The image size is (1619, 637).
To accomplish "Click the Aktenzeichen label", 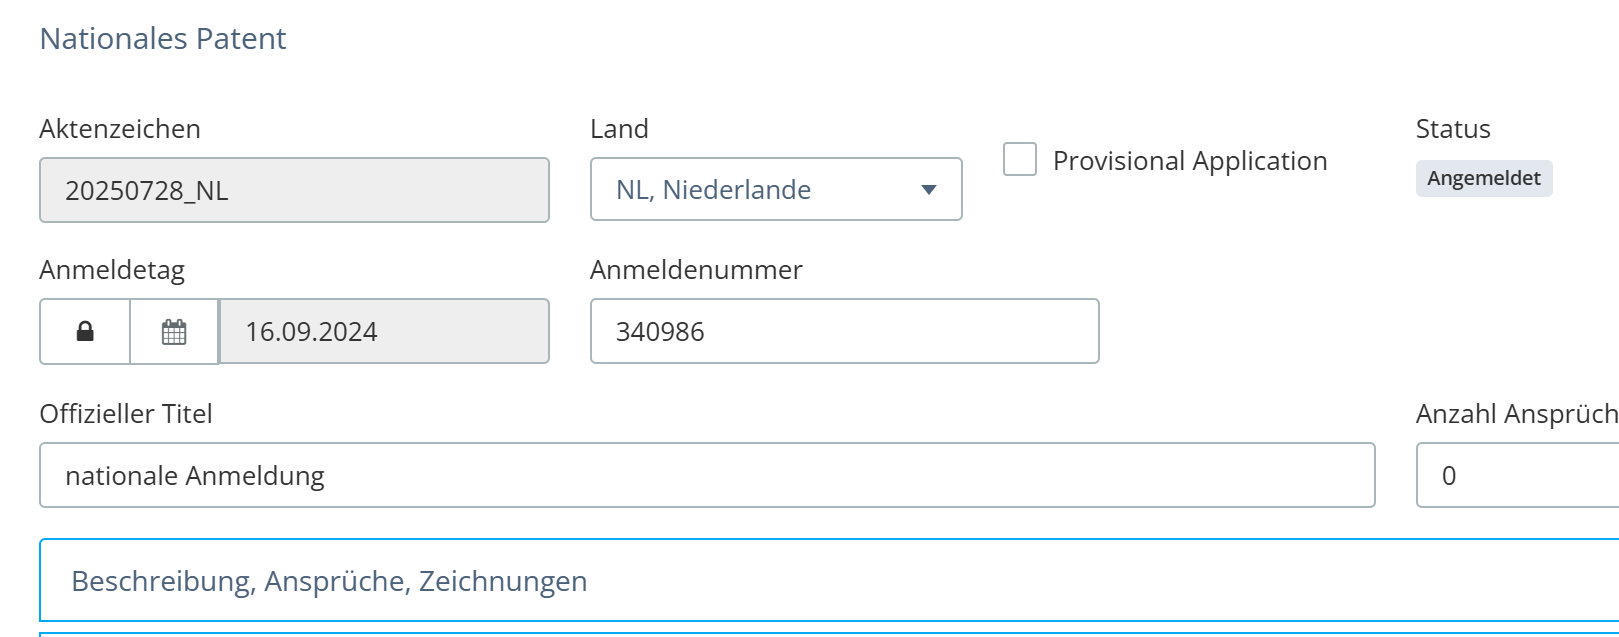I will (120, 129).
